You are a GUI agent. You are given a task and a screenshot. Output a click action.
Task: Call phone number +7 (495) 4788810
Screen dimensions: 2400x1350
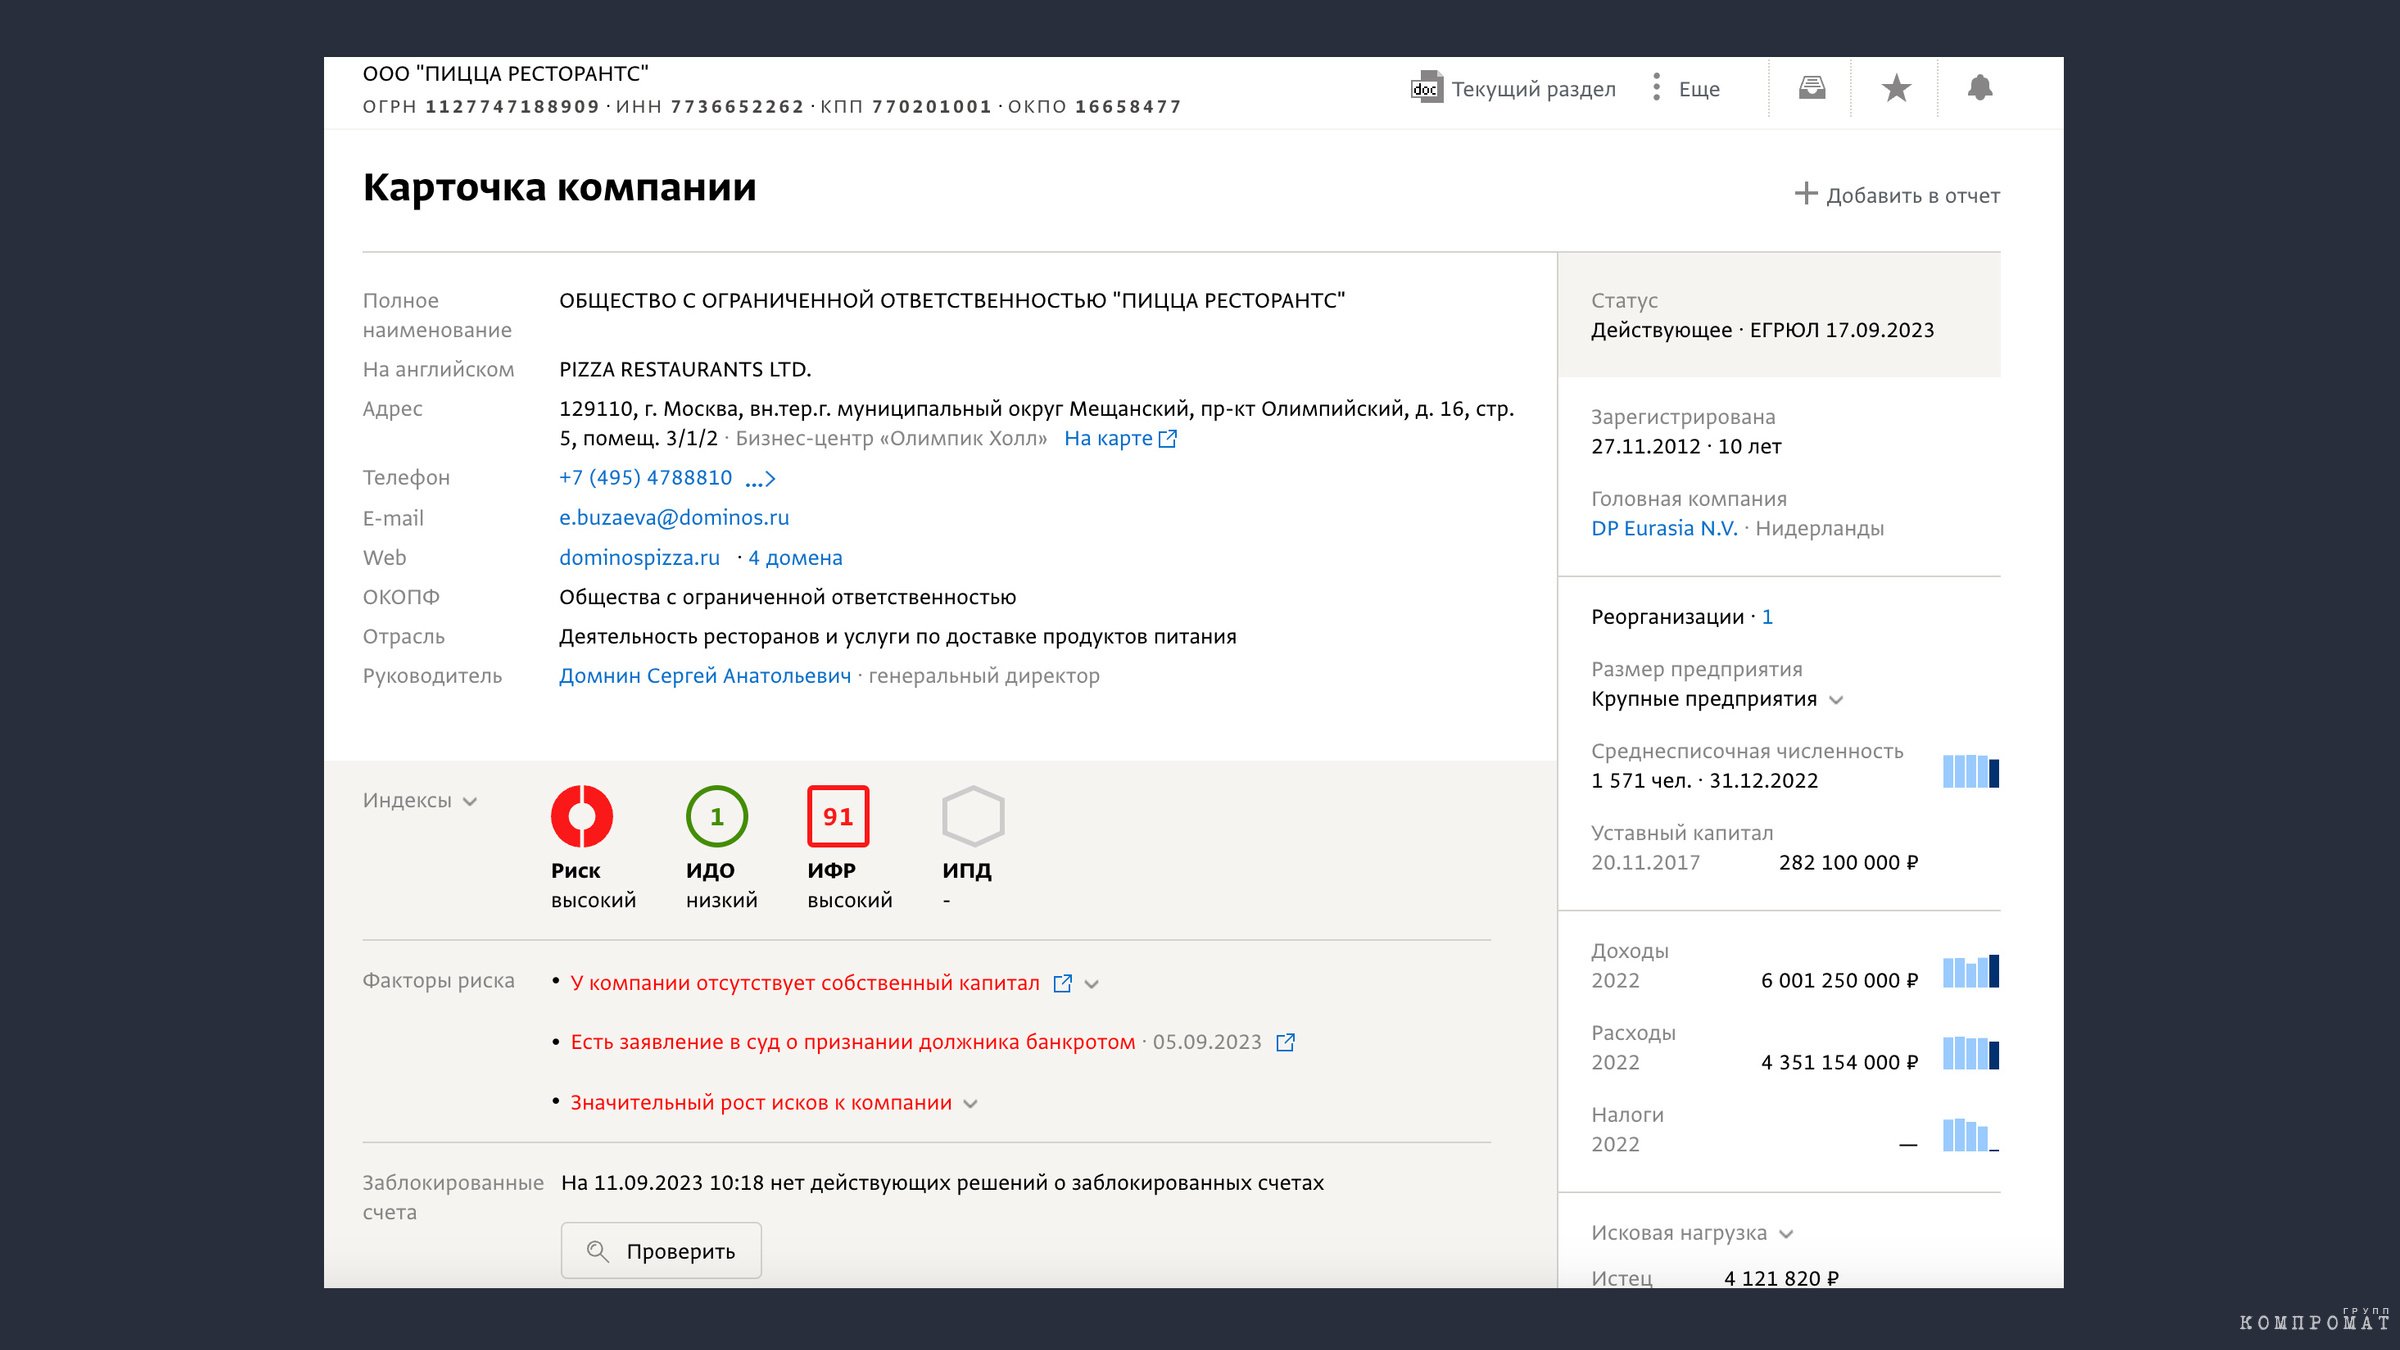(x=645, y=478)
